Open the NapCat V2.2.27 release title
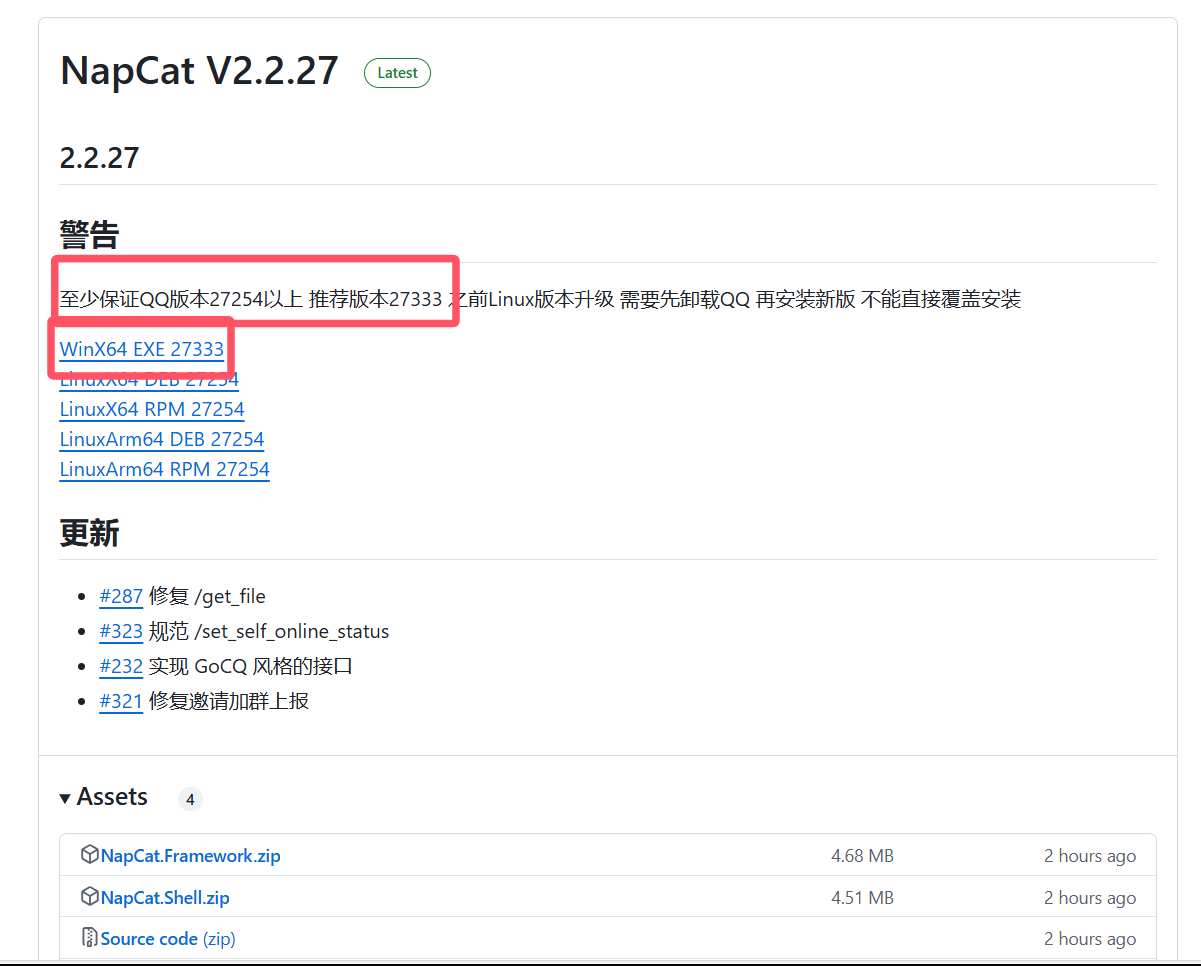This screenshot has height=966, width=1201. (x=199, y=71)
